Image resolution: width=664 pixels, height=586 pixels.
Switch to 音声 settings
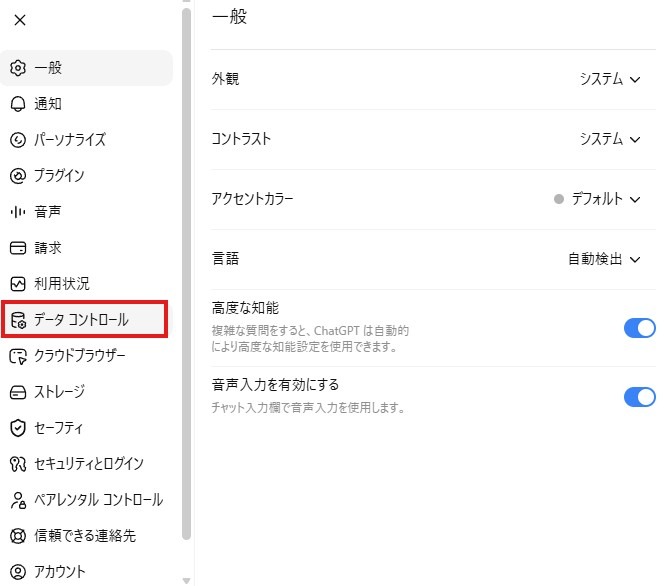tap(86, 212)
